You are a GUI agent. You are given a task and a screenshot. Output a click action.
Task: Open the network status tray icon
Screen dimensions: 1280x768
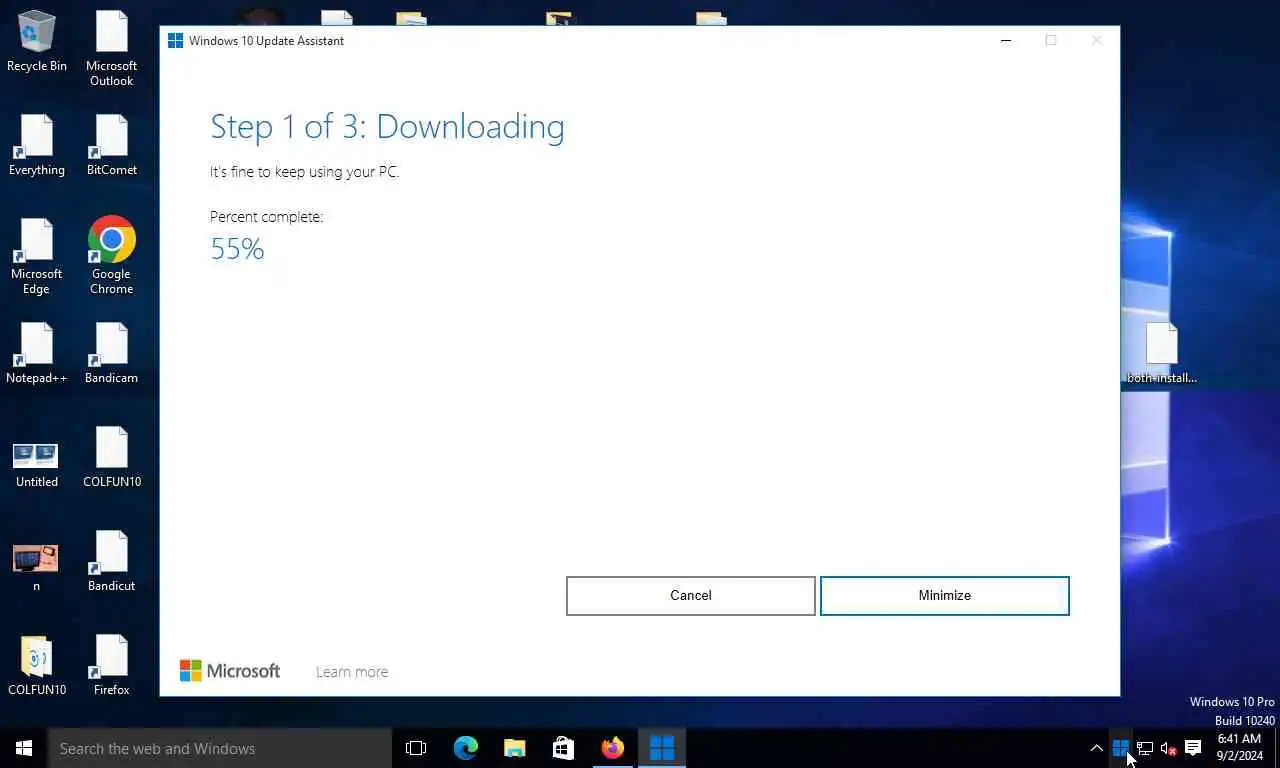coord(1145,748)
